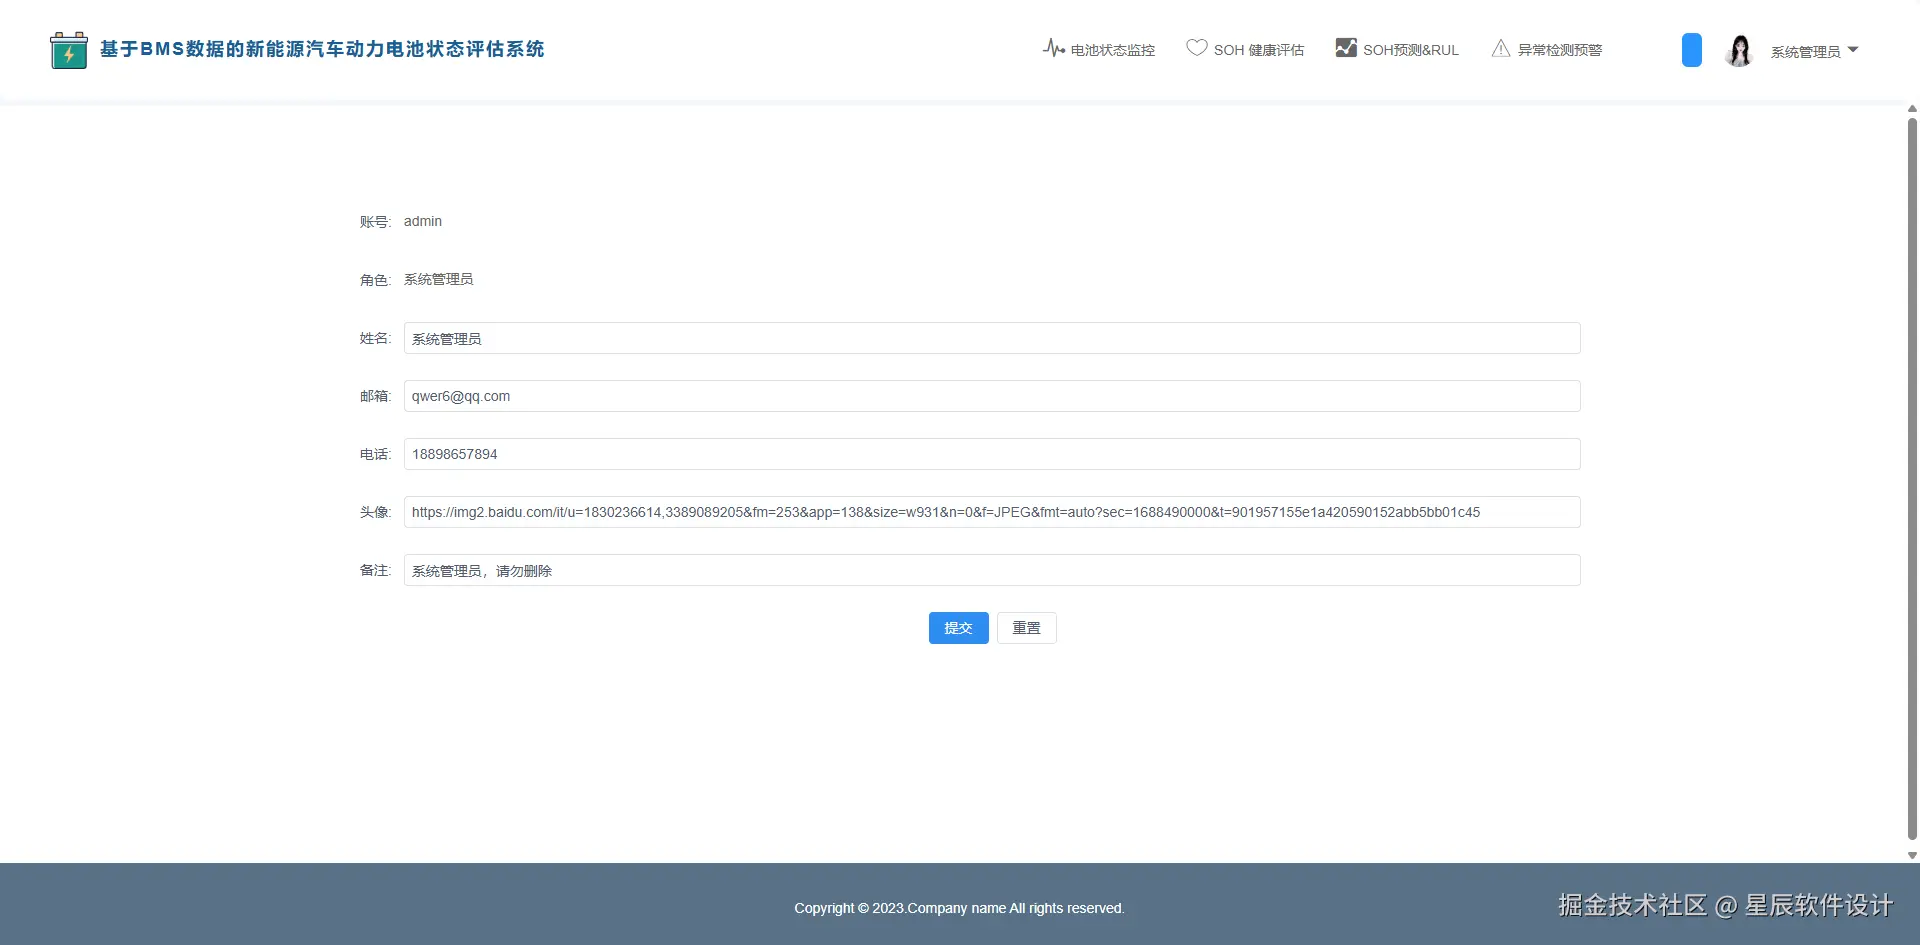Image resolution: width=1920 pixels, height=945 pixels.
Task: Click the 重置 reset button
Action: click(1027, 628)
